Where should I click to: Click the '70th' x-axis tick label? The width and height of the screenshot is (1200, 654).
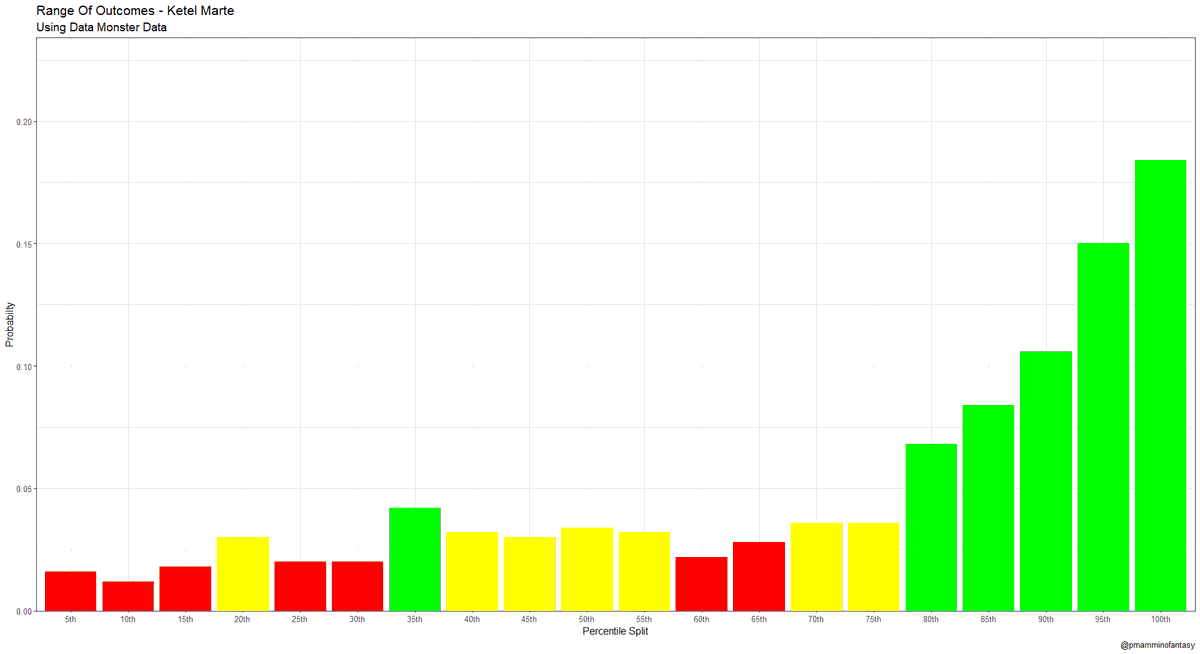[x=816, y=620]
